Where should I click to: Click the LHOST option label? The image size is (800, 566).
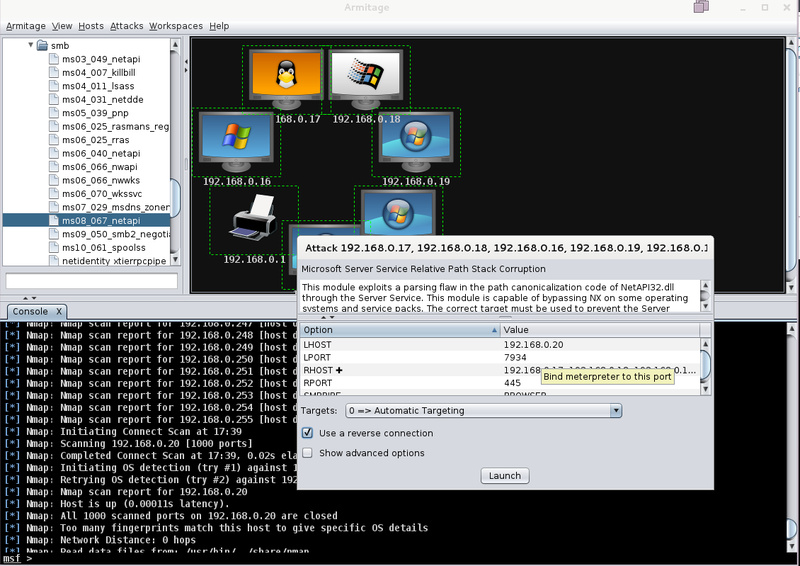pyautogui.click(x=317, y=344)
